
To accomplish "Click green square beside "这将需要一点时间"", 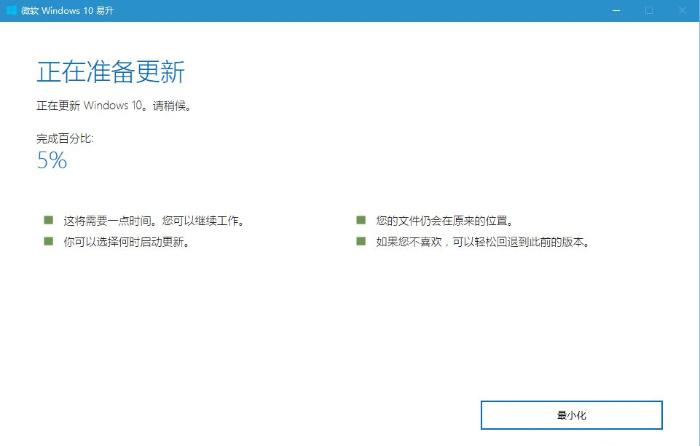I will pos(47,220).
